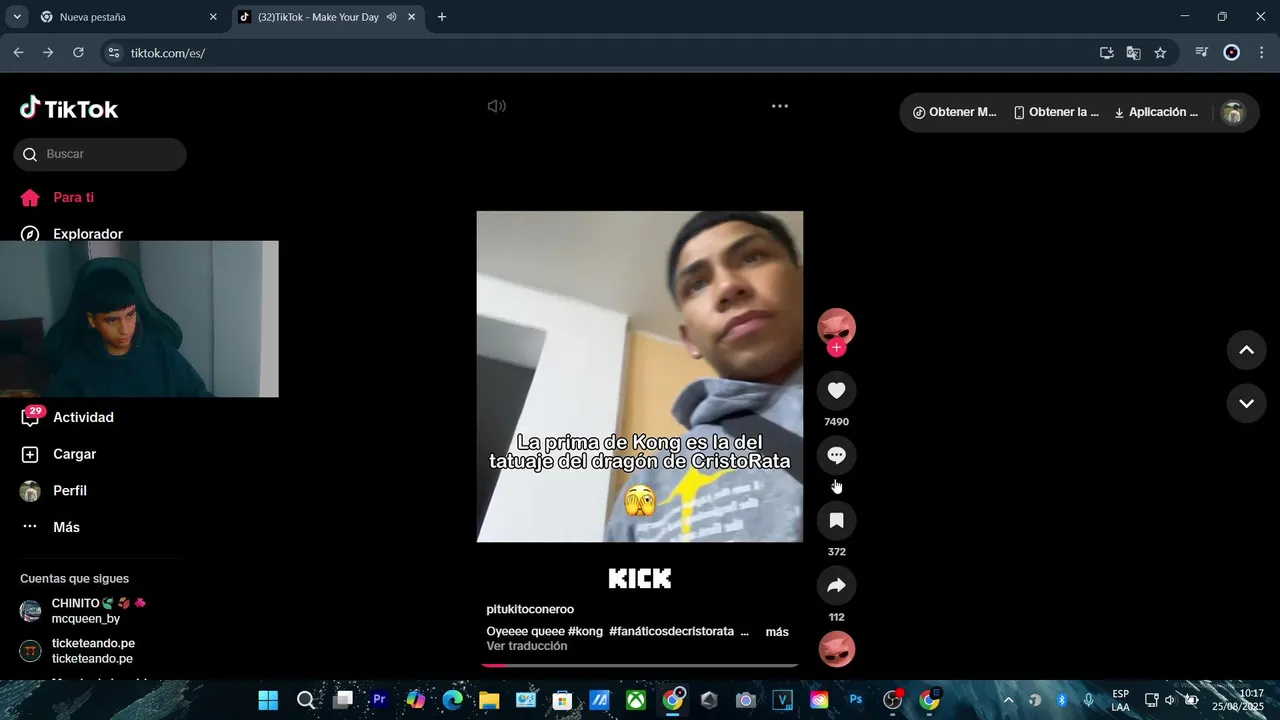
Task: Open Actividad notifications
Action: (68, 417)
